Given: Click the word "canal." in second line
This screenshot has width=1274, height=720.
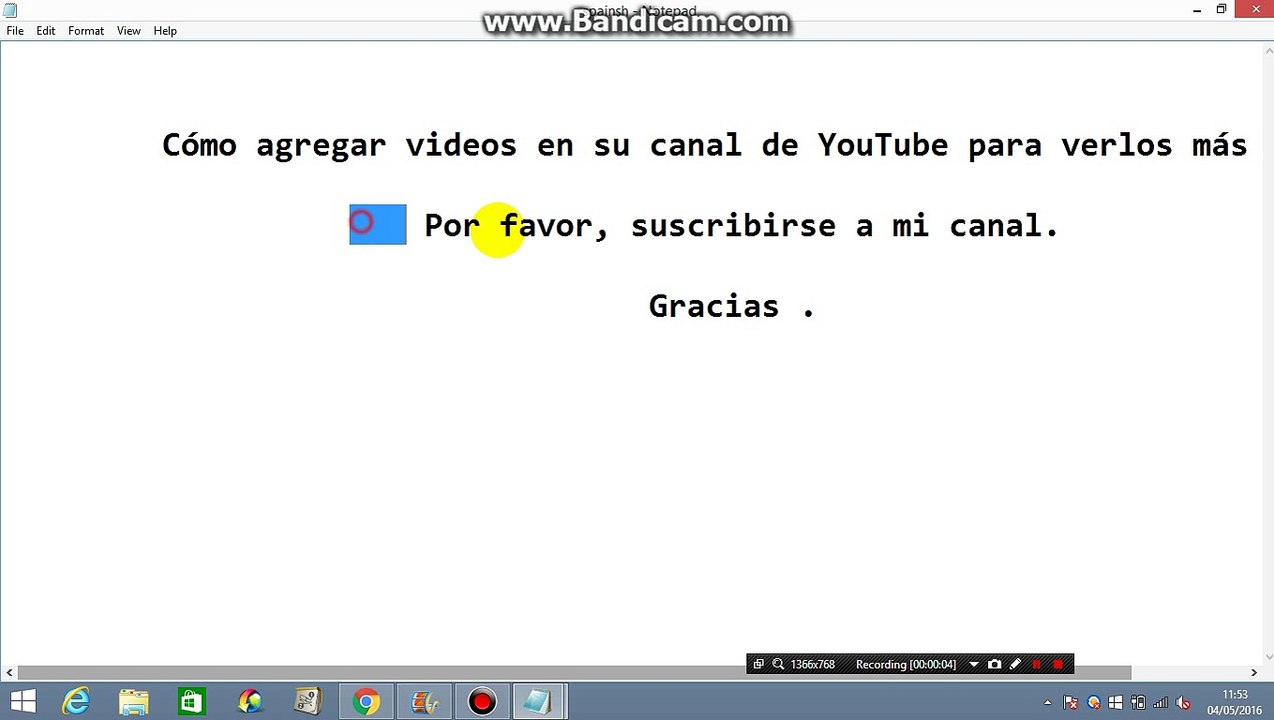Looking at the screenshot, I should point(1004,226).
